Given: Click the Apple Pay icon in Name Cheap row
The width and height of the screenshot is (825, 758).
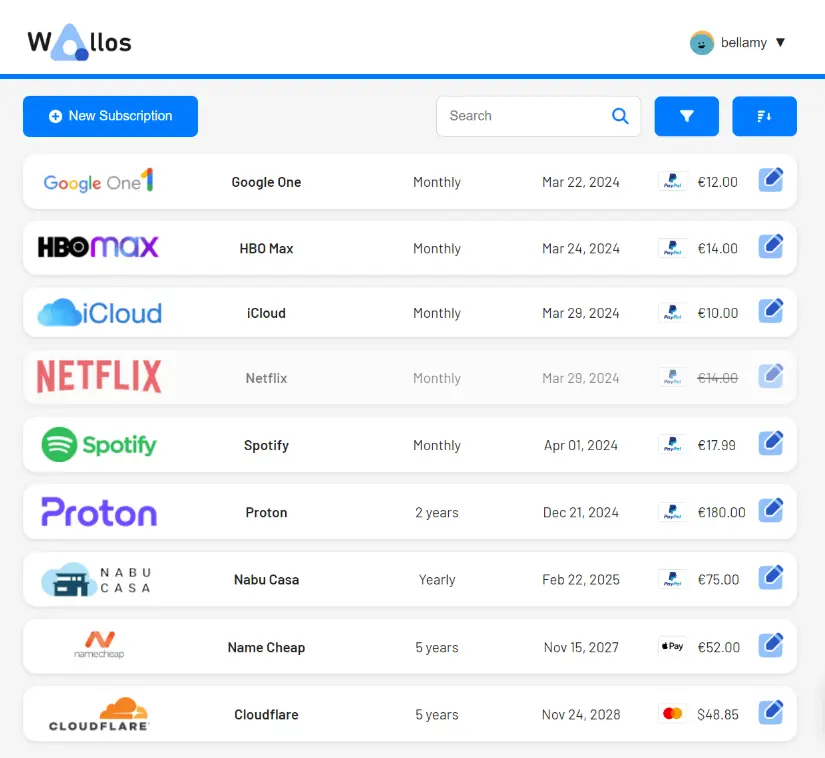Looking at the screenshot, I should (x=672, y=646).
